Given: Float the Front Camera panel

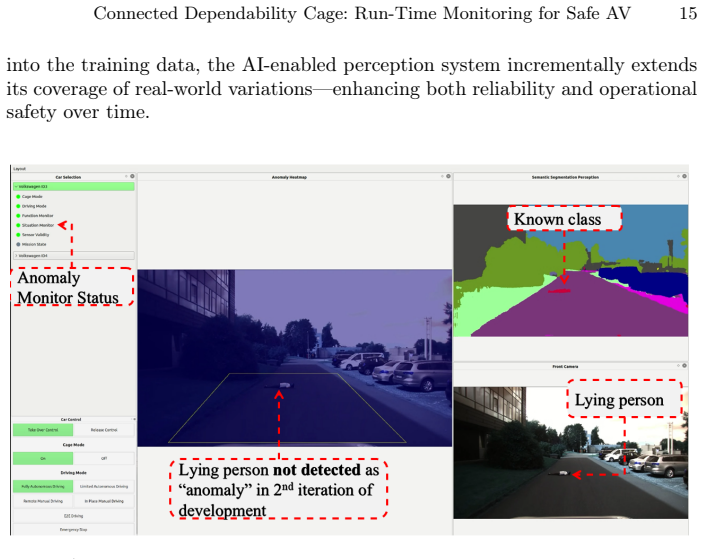Looking at the screenshot, I should (x=679, y=365).
